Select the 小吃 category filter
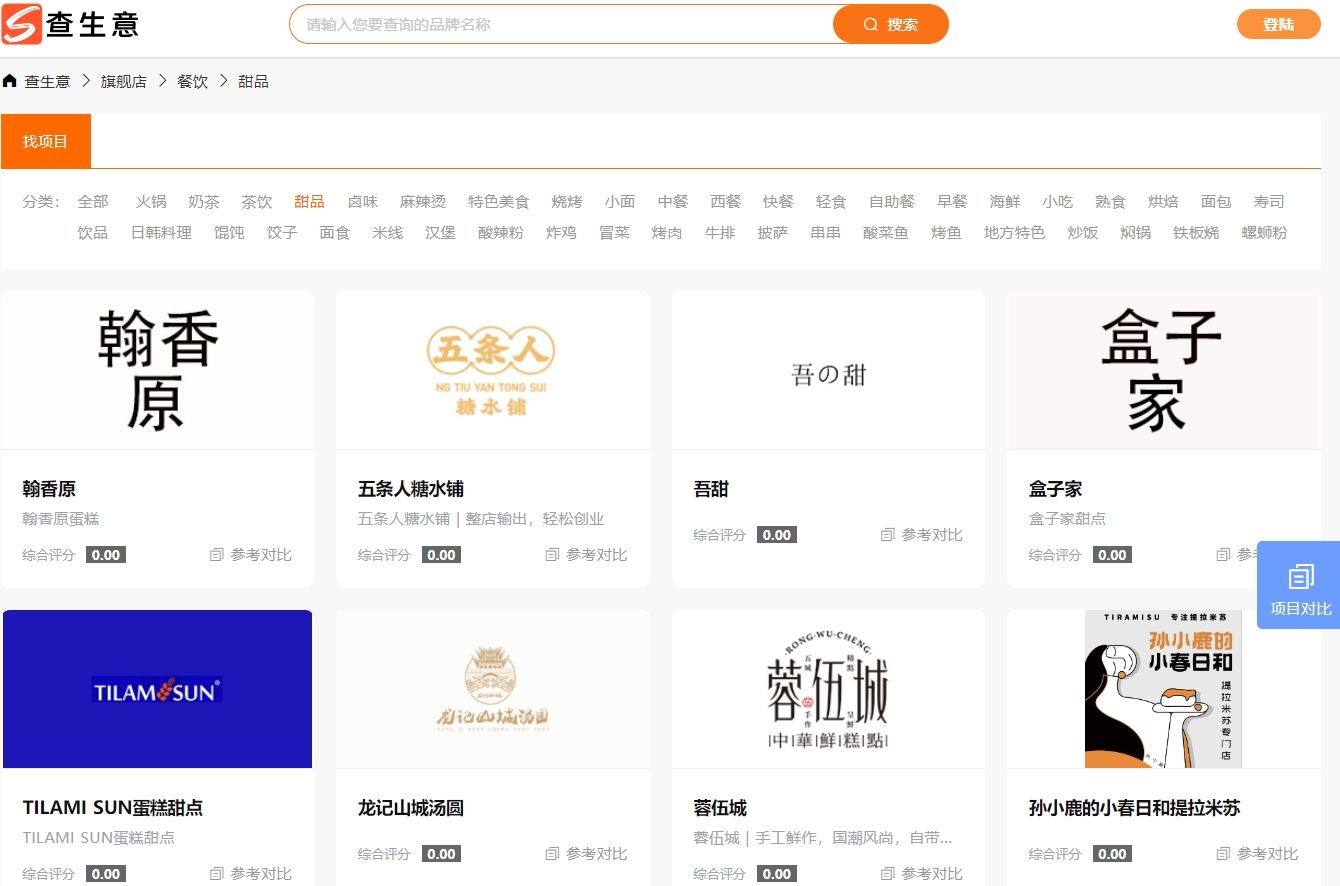The height and width of the screenshot is (886, 1340). tap(1058, 202)
